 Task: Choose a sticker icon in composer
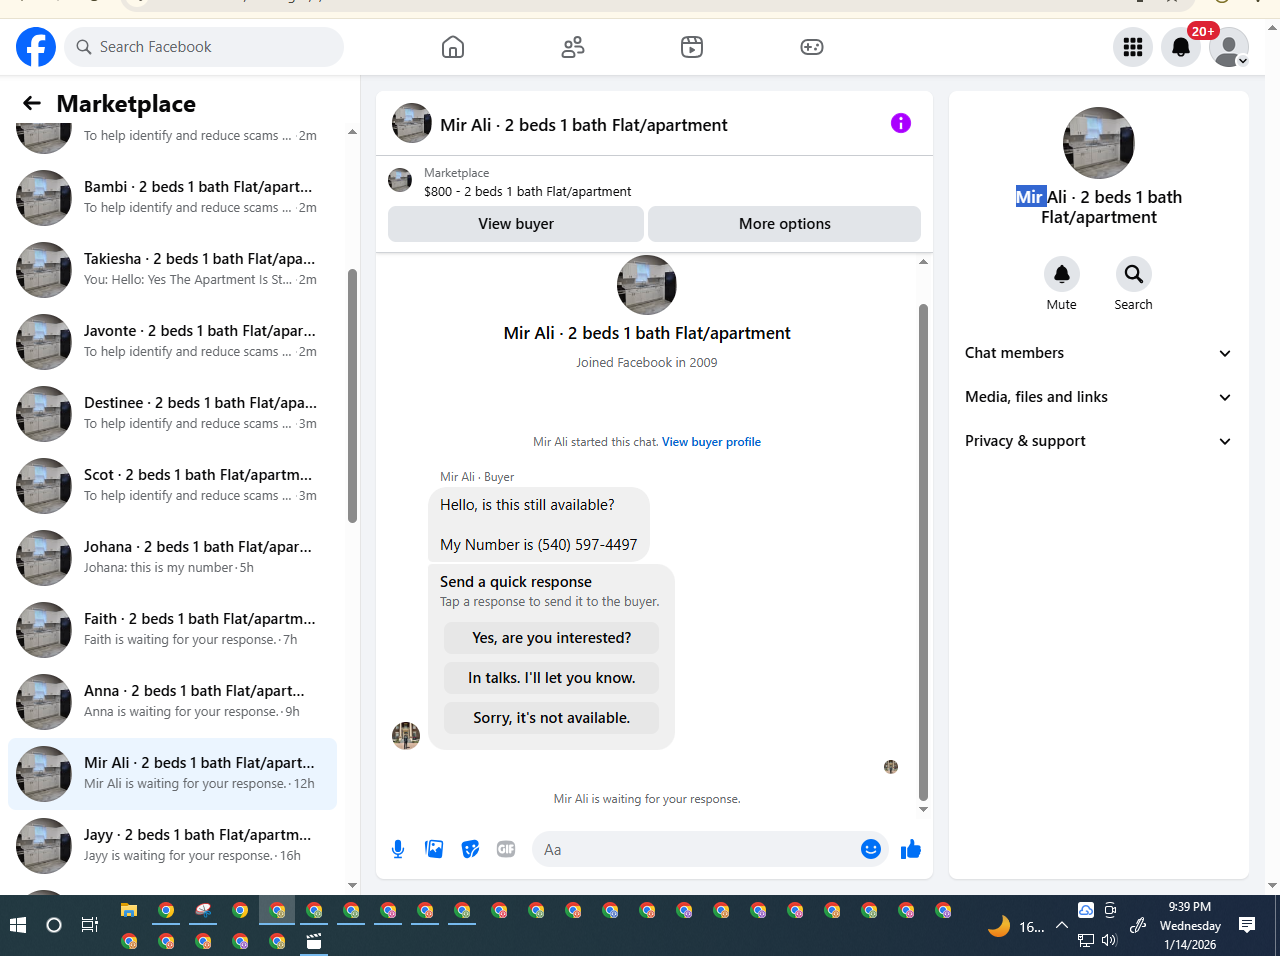470,849
